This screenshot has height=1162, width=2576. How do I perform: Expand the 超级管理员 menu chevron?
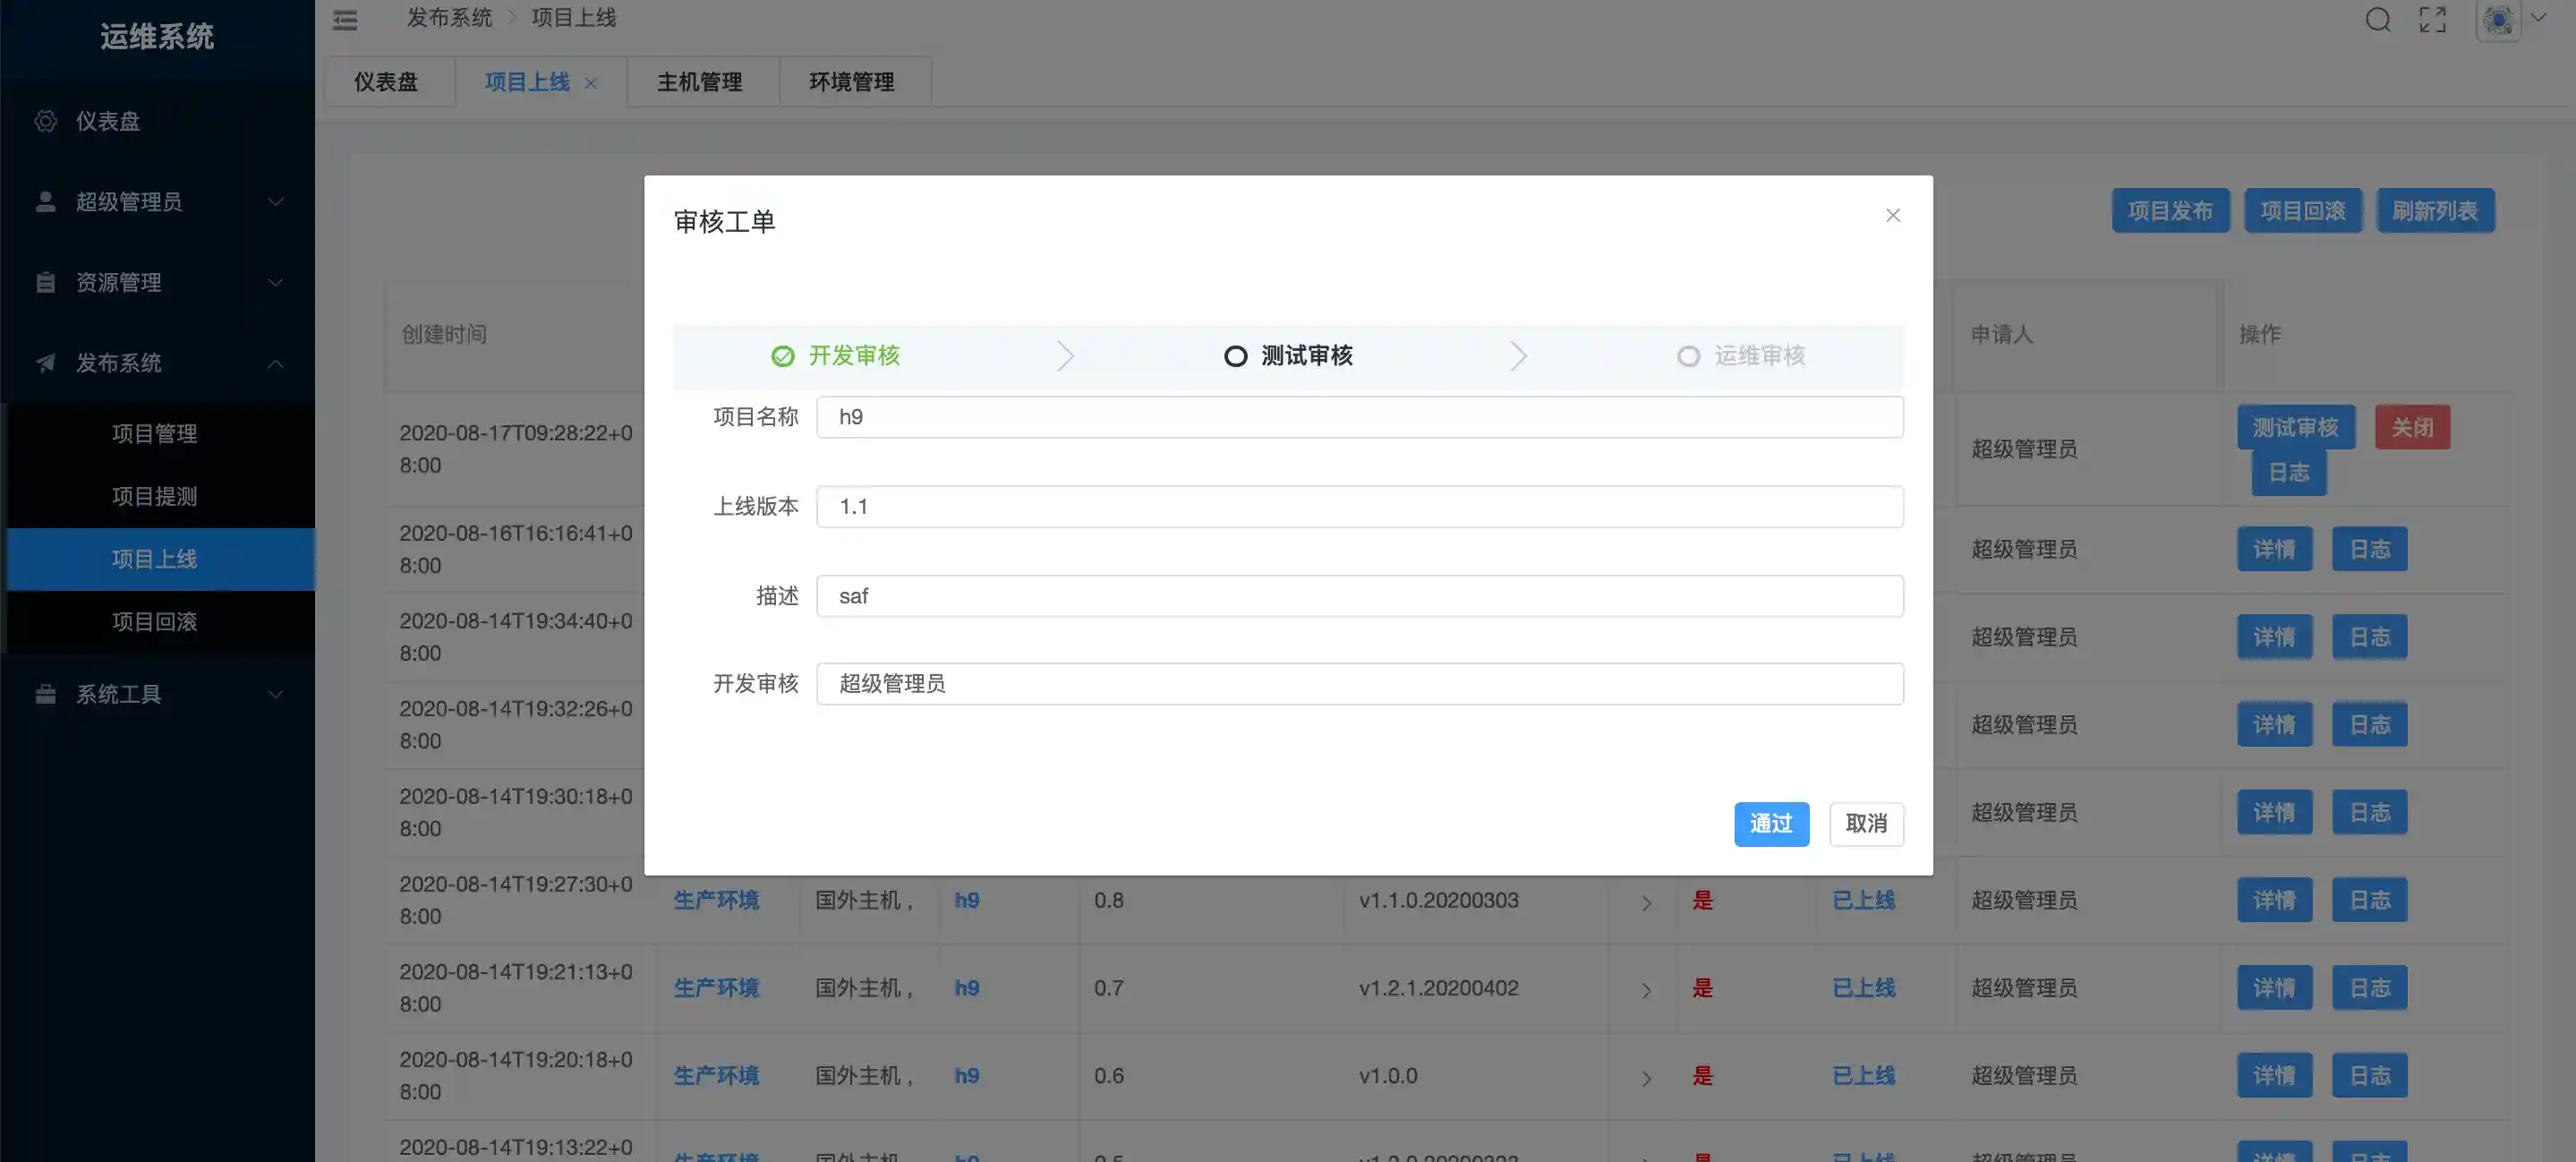pos(276,202)
